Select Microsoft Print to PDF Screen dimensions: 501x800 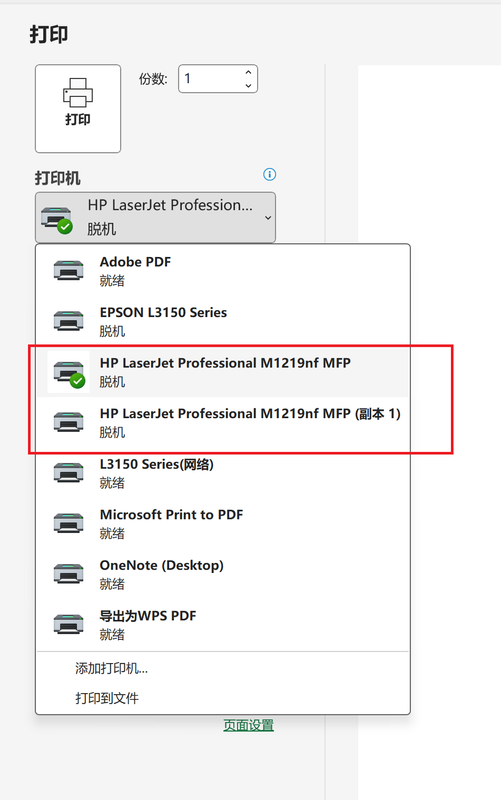pos(222,523)
